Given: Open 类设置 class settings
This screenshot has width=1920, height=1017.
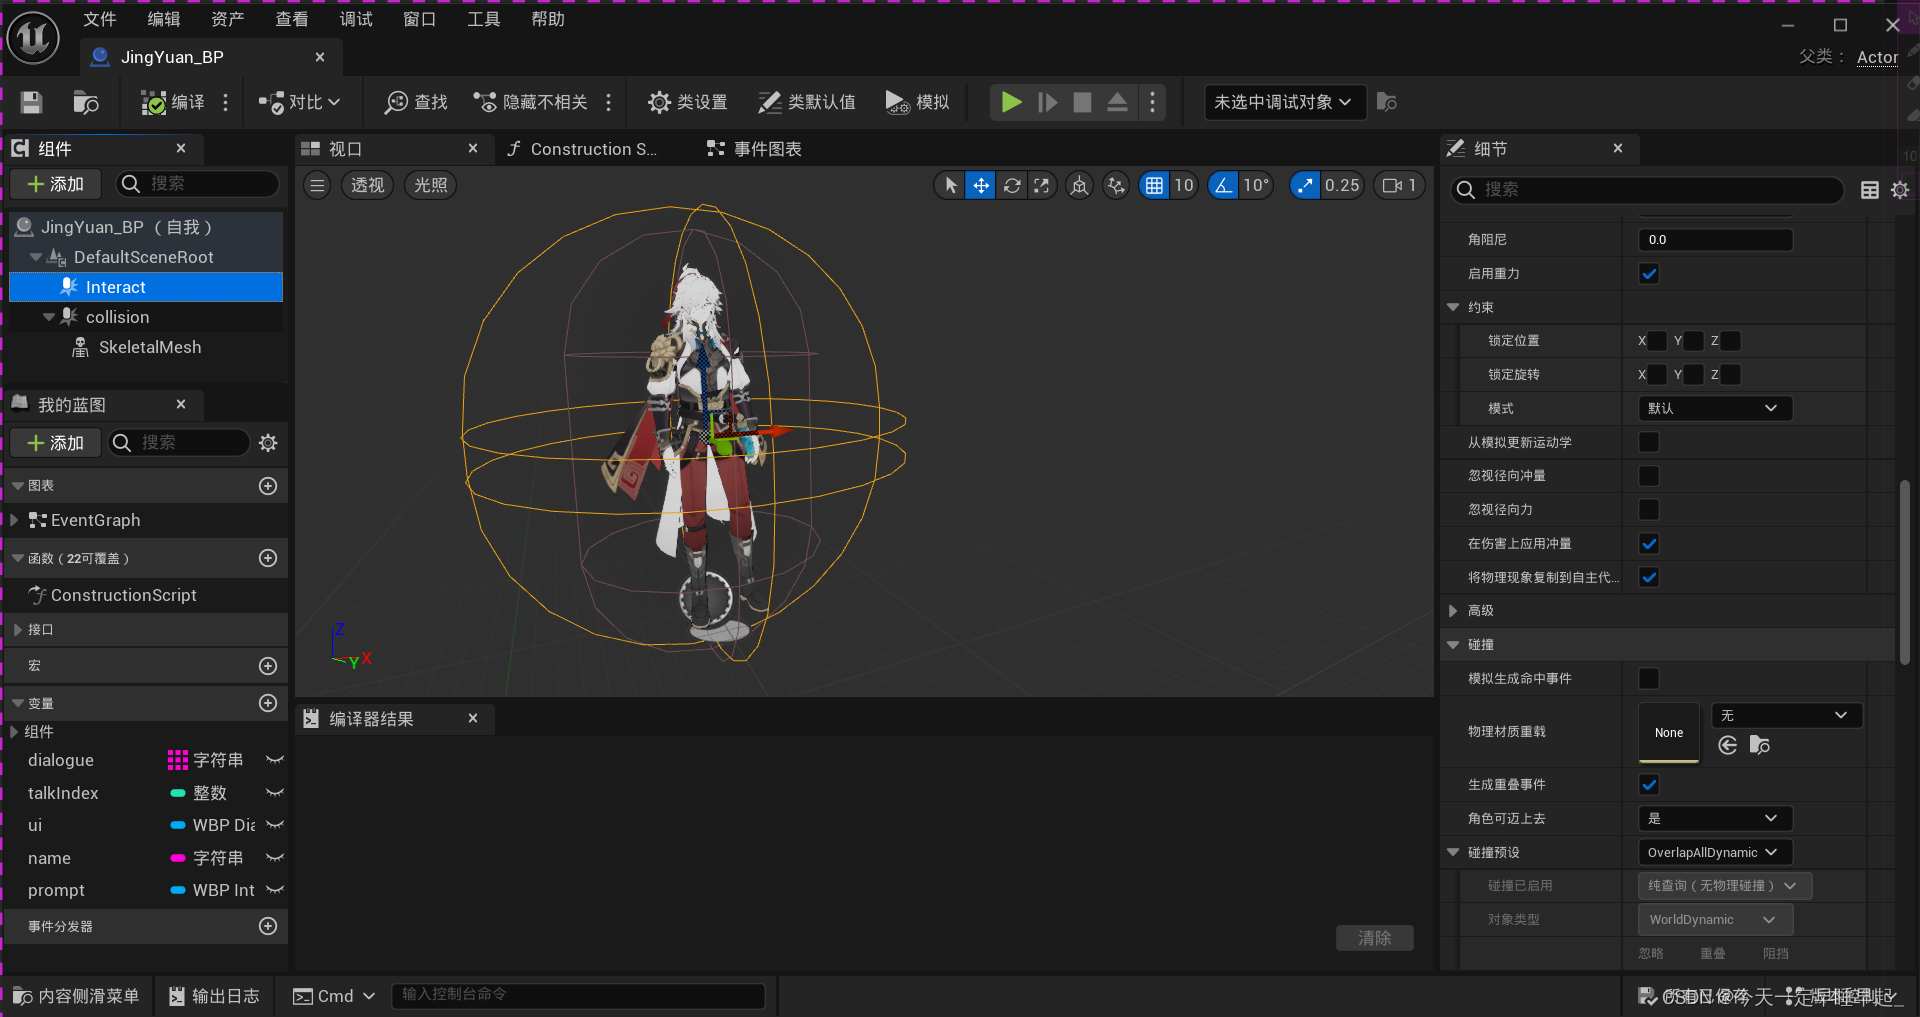Looking at the screenshot, I should tap(688, 102).
